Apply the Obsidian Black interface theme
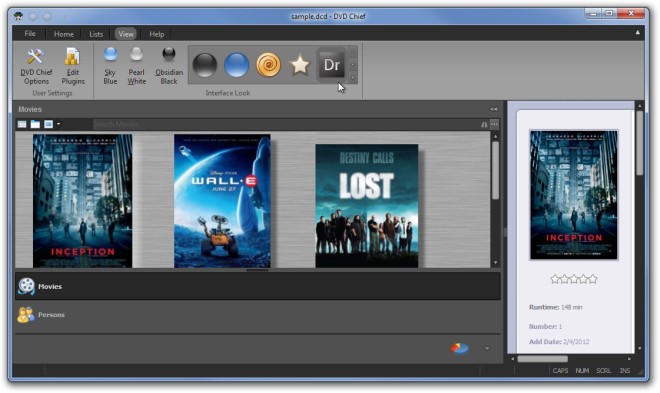The width and height of the screenshot is (660, 393). pyautogui.click(x=169, y=66)
